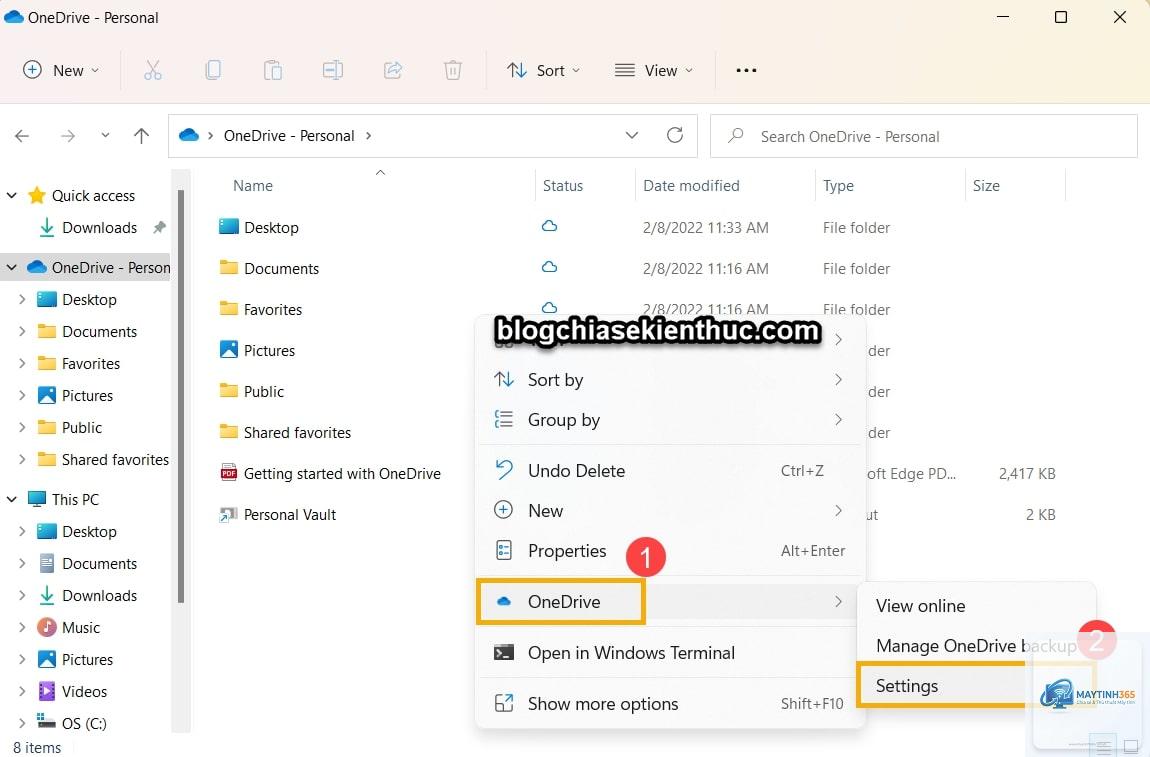Select the Shared favorites folder row
Viewport: 1150px width, 757px height.
tap(297, 433)
